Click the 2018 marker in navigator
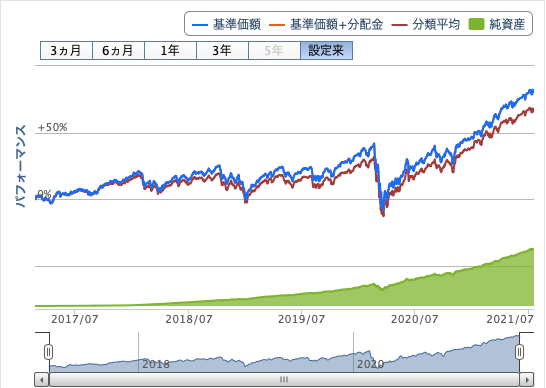546x388 pixels. (x=156, y=364)
